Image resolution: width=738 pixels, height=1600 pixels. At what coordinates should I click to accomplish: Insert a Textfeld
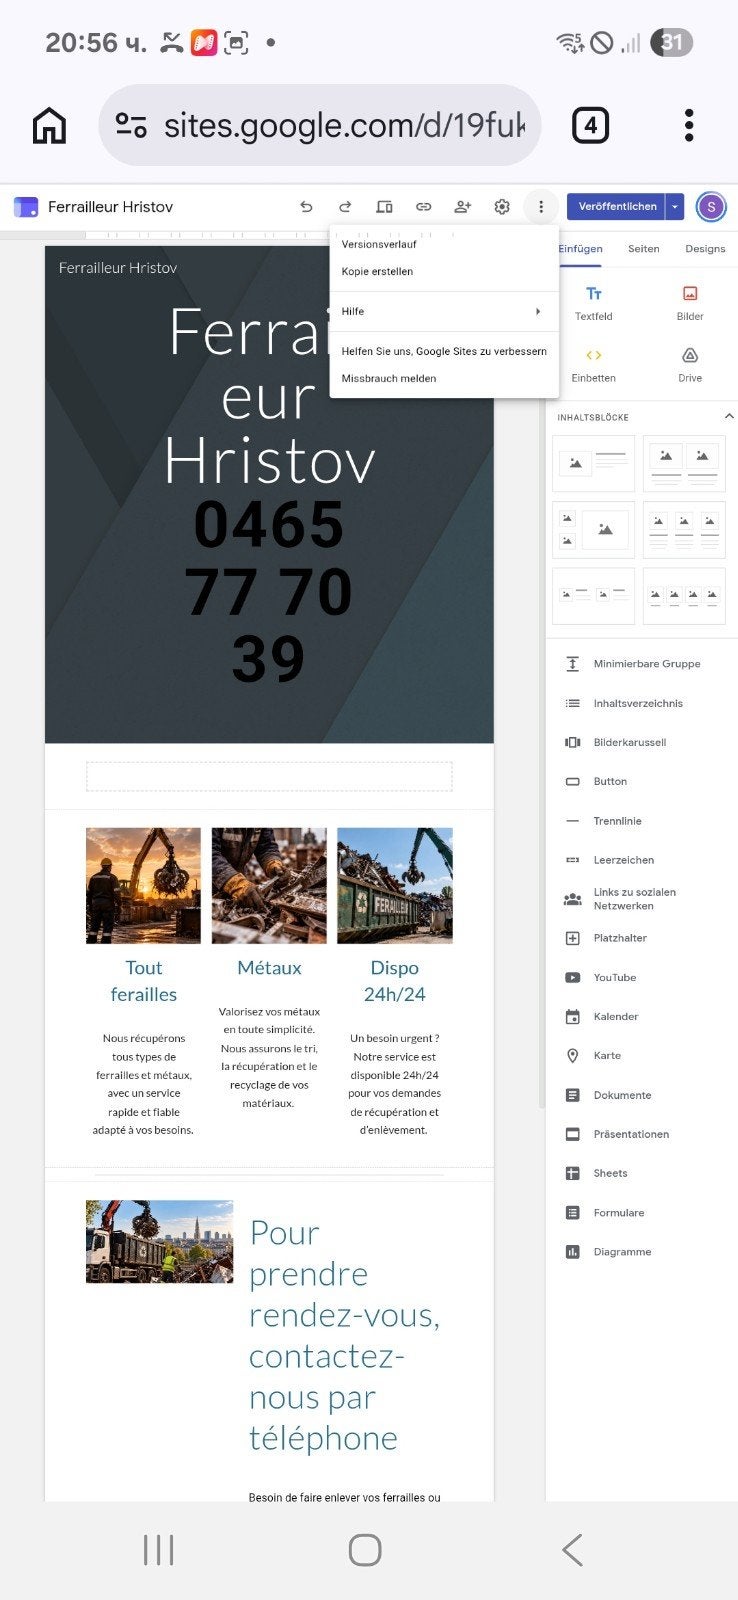(x=593, y=302)
